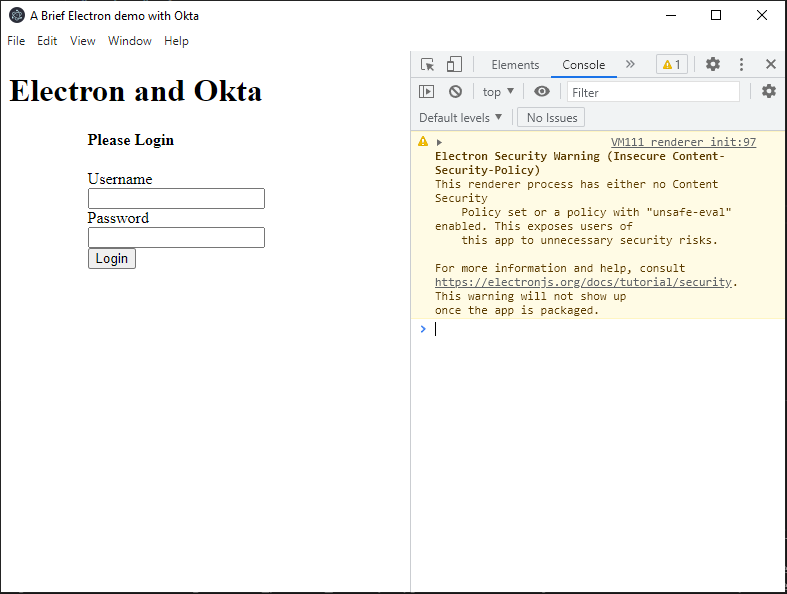This screenshot has width=787, height=594.
Task: Switch to the Elements tab
Action: pos(515,65)
